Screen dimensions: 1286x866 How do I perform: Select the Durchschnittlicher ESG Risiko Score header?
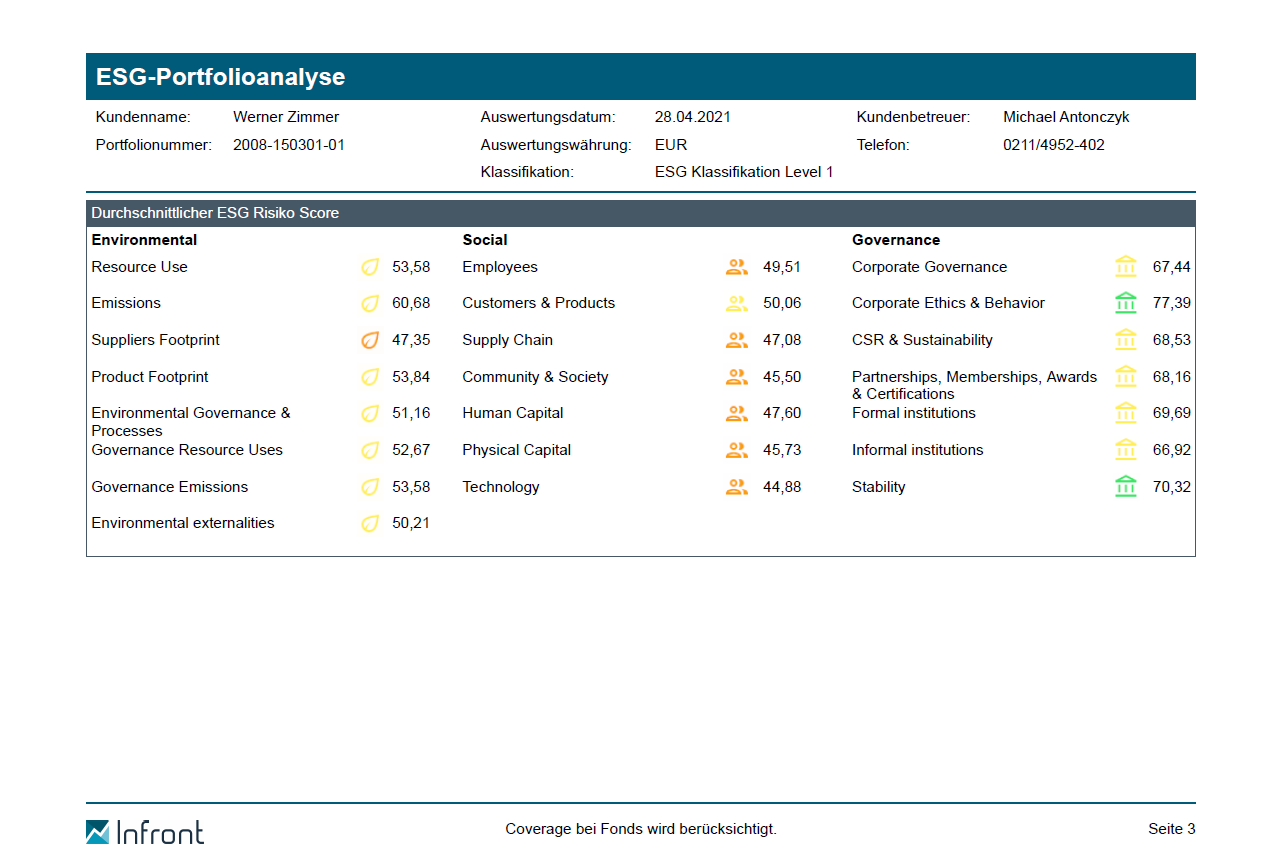tap(215, 213)
